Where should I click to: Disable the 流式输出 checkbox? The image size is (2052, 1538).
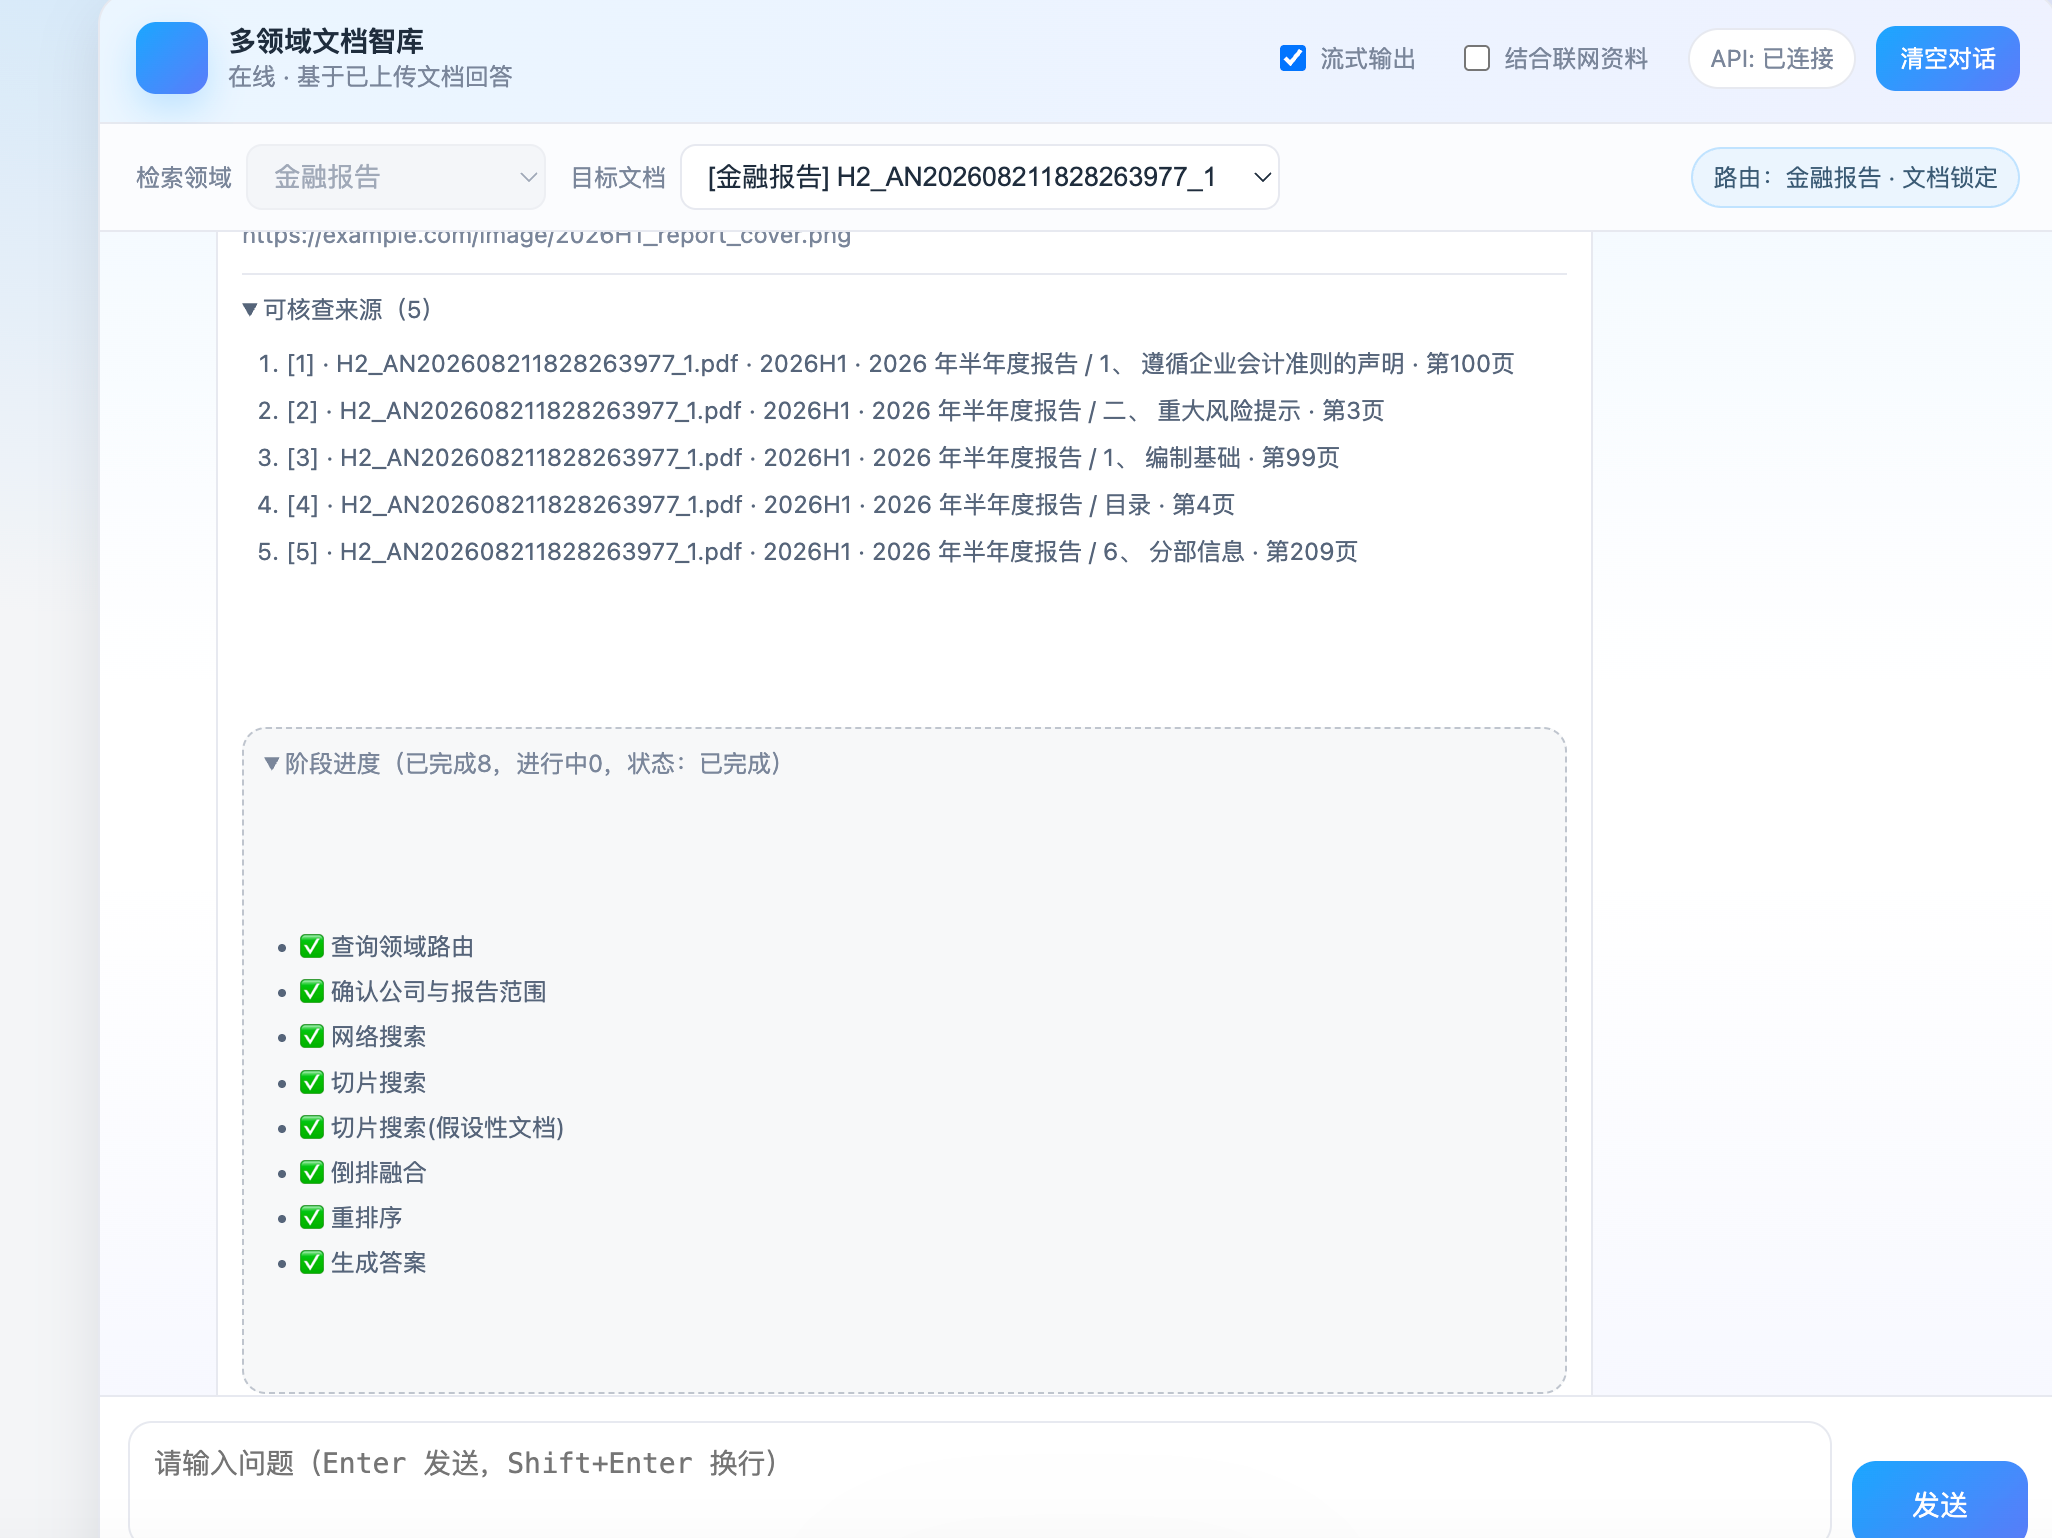1293,58
